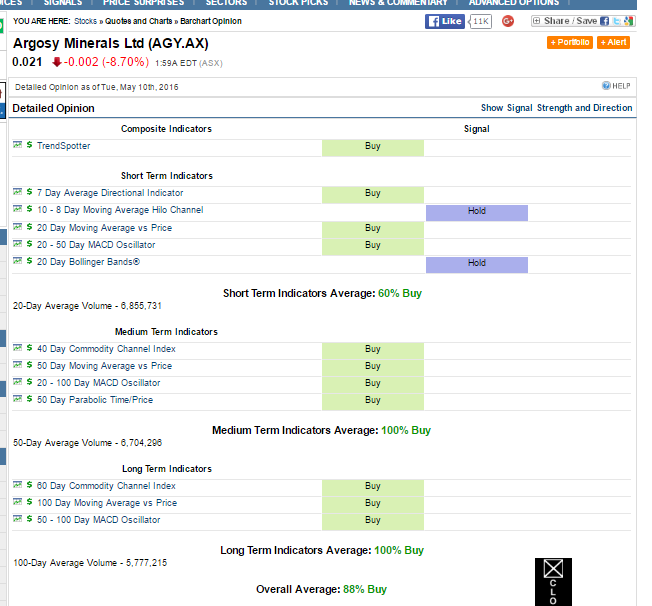This screenshot has height=606, width=652.
Task: Go to Stocks breadcrumb link
Action: pos(85,21)
